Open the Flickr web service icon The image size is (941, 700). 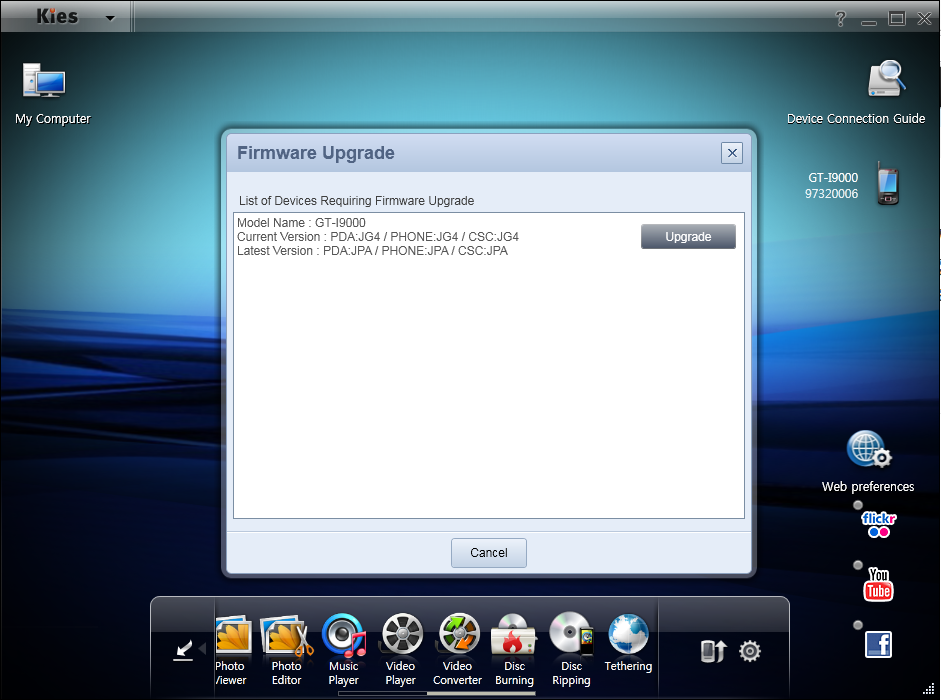pyautogui.click(x=879, y=524)
